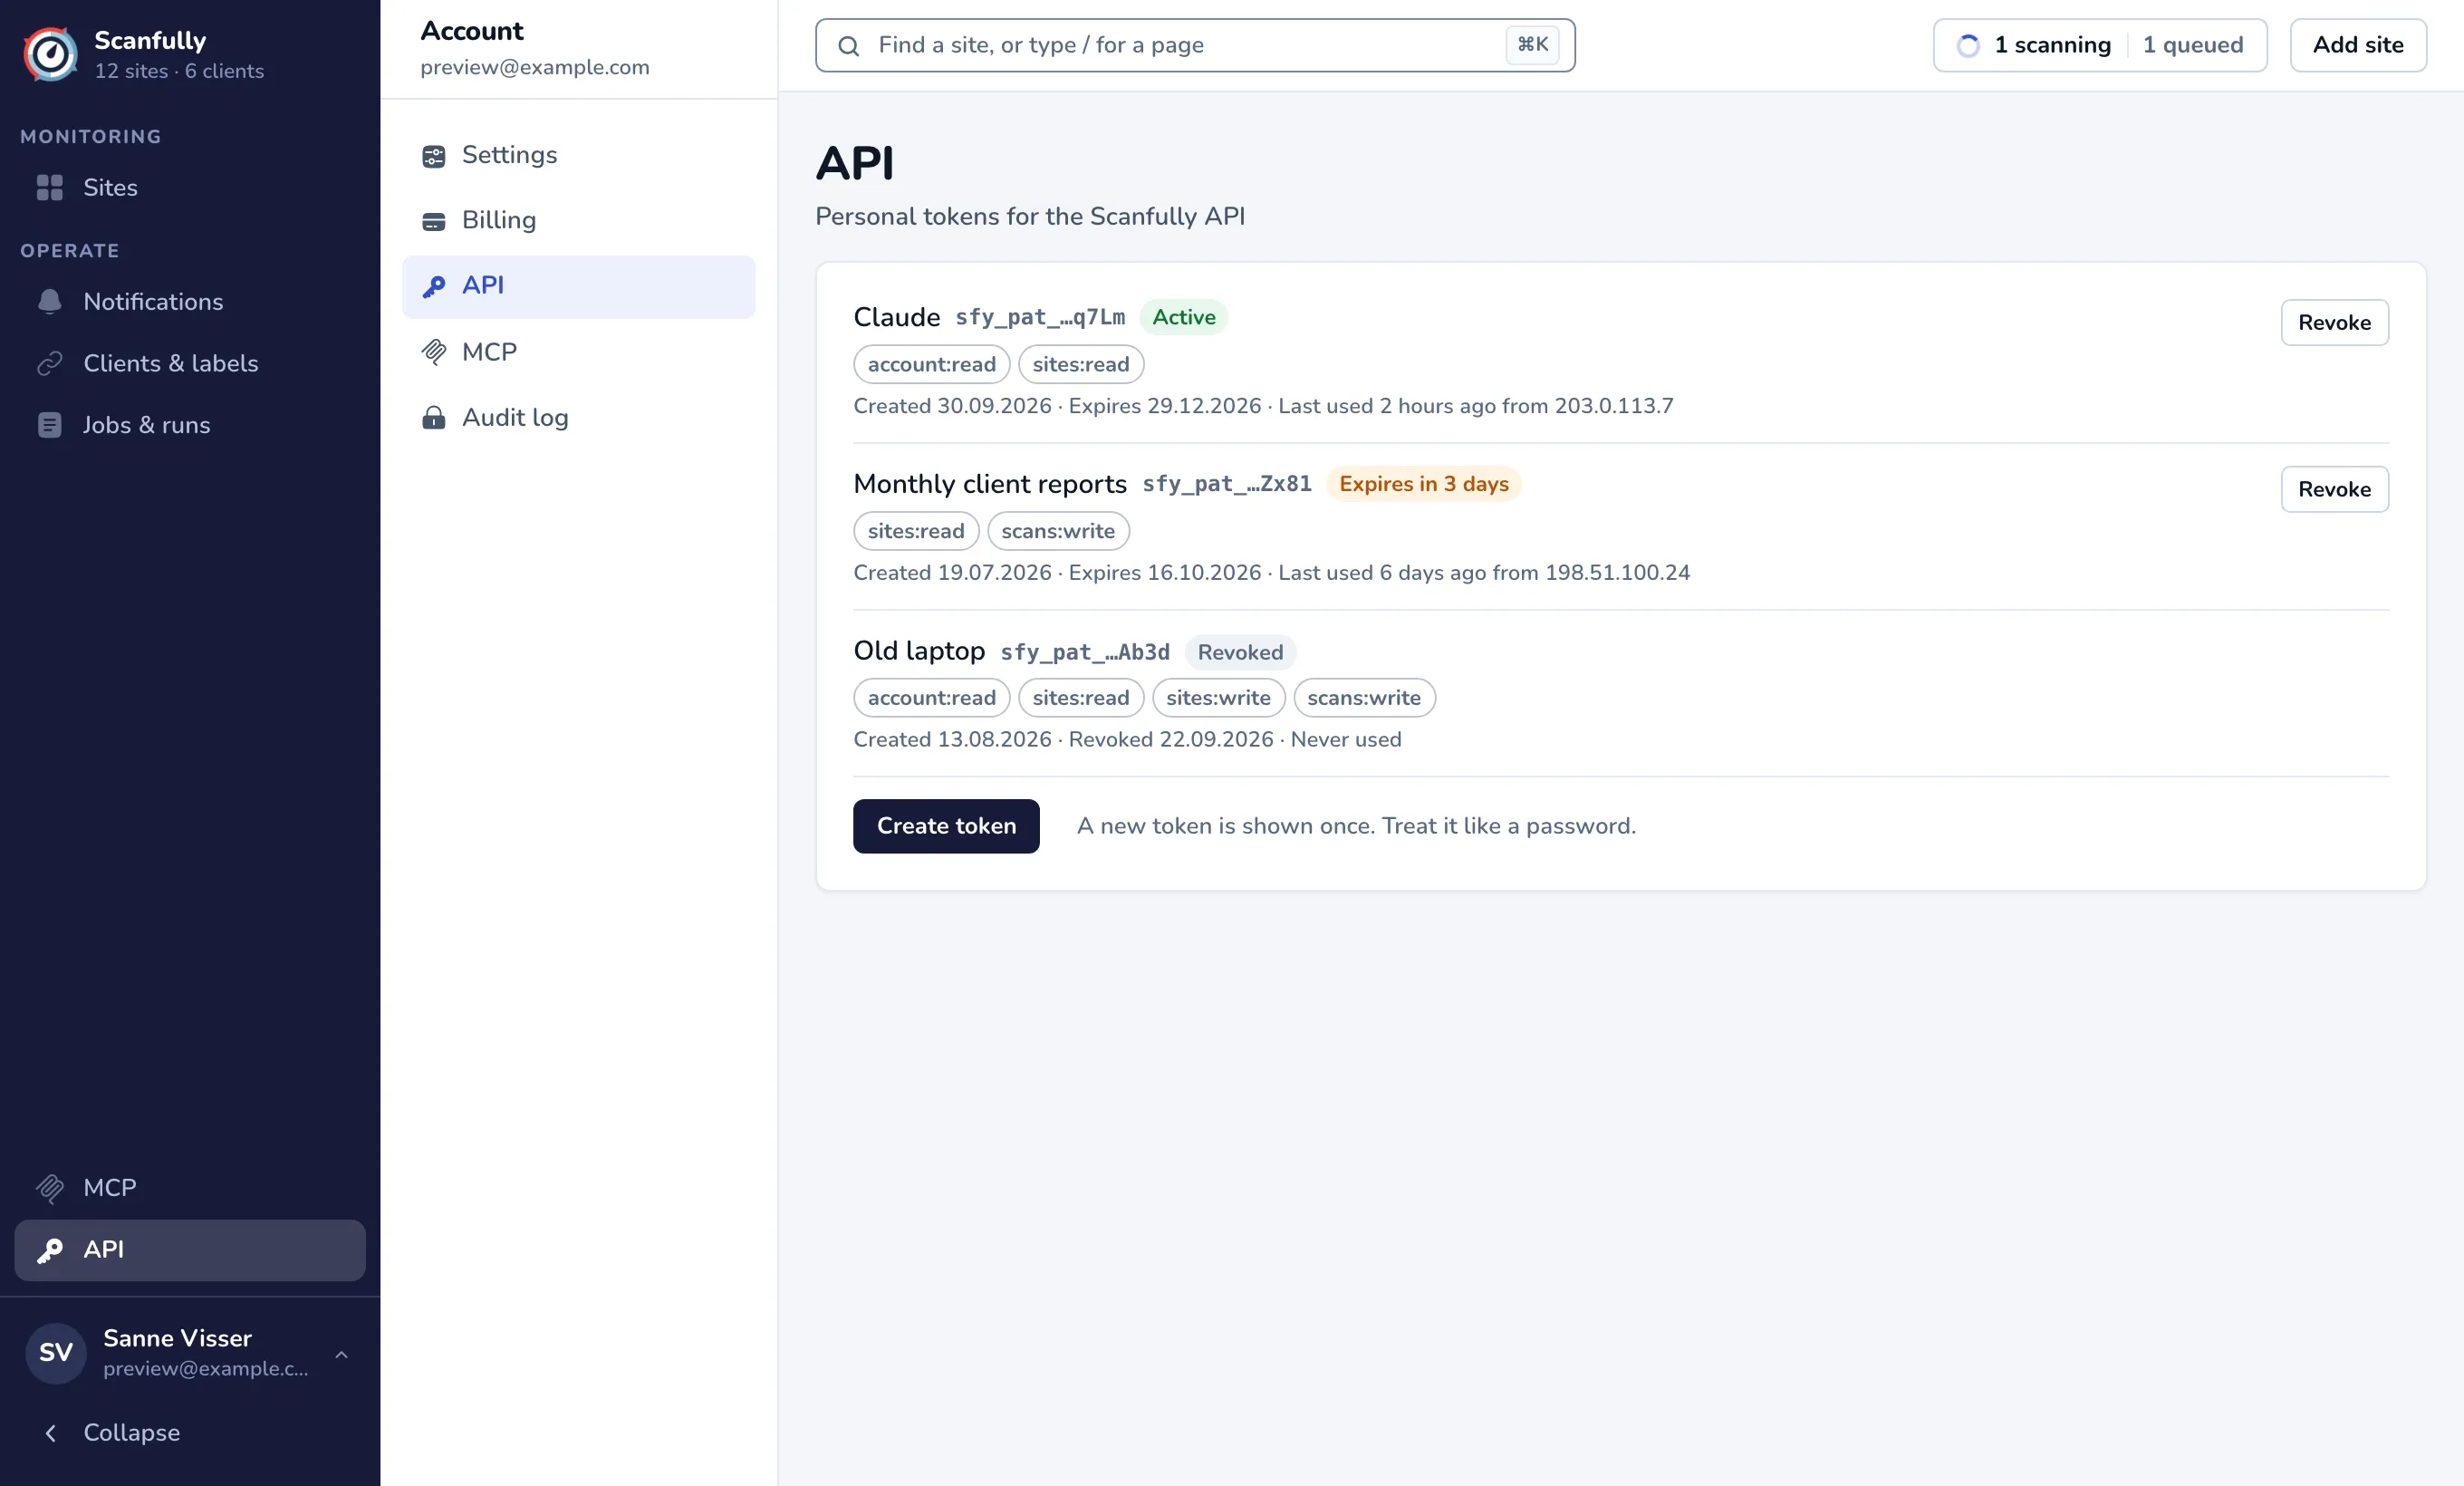Click the MCP icon in dark sidebar
This screenshot has height=1486, width=2464.
[49, 1188]
